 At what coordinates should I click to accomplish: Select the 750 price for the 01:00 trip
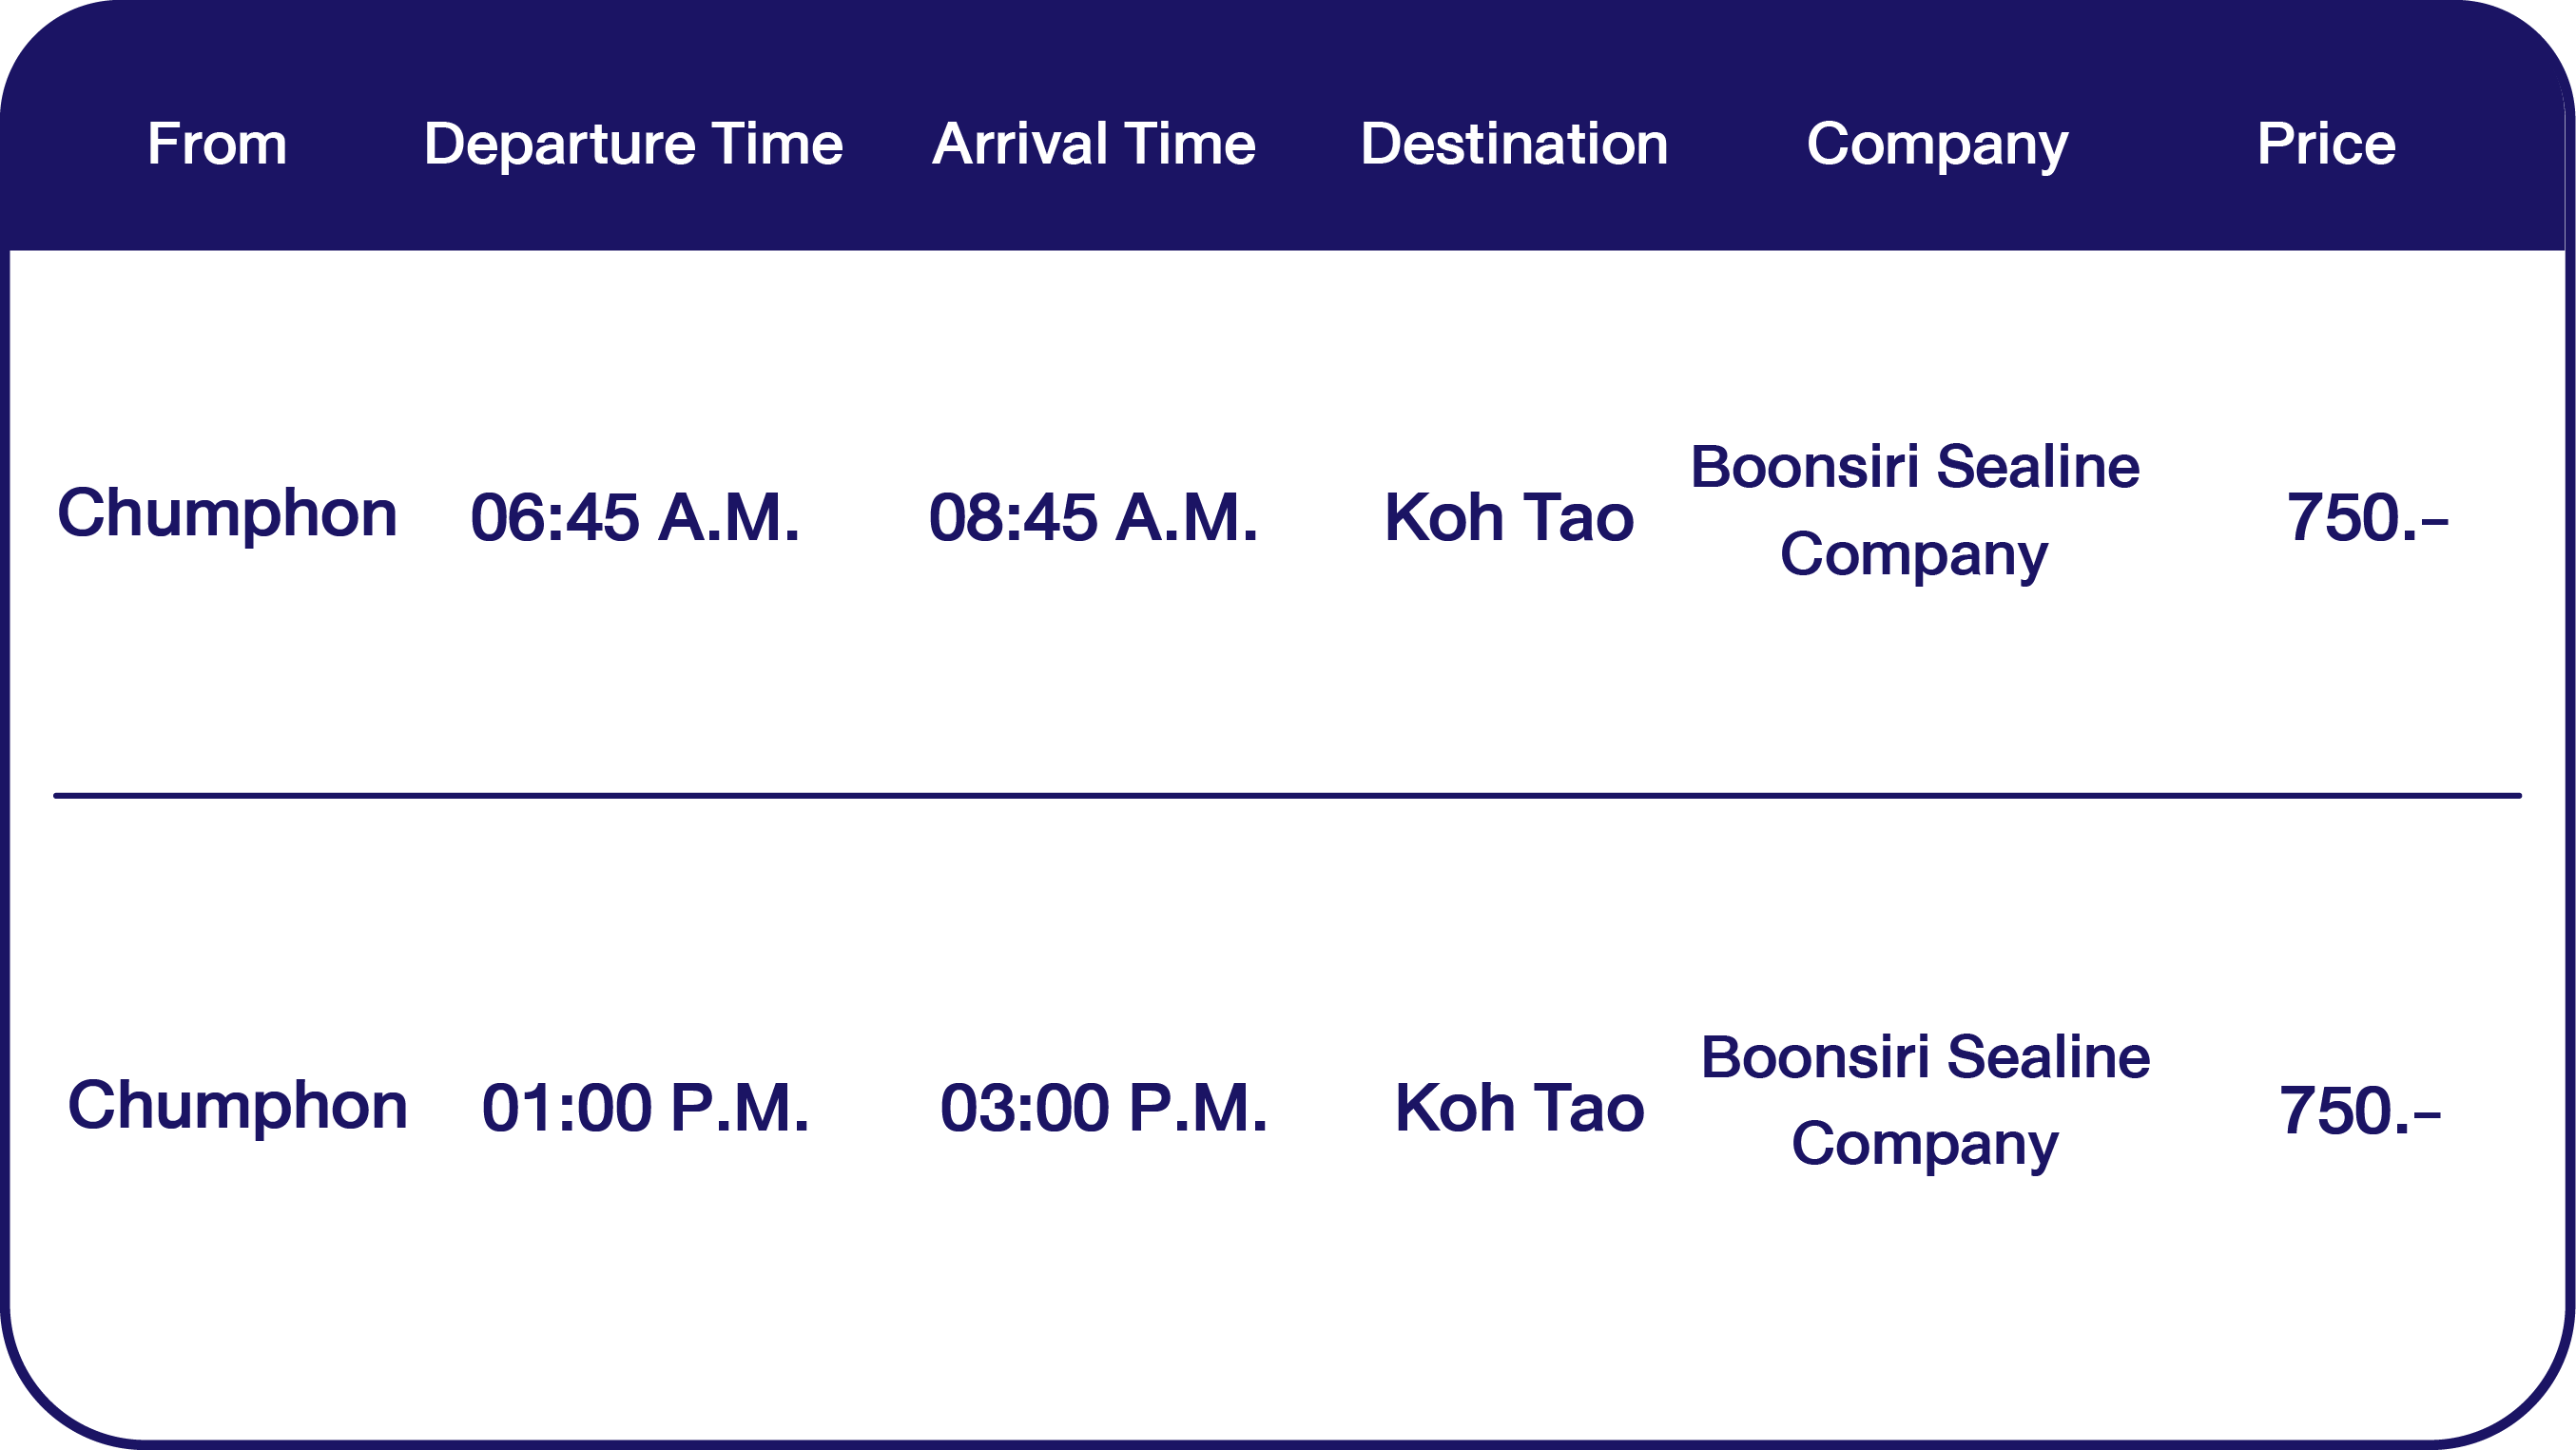pos(2359,1111)
